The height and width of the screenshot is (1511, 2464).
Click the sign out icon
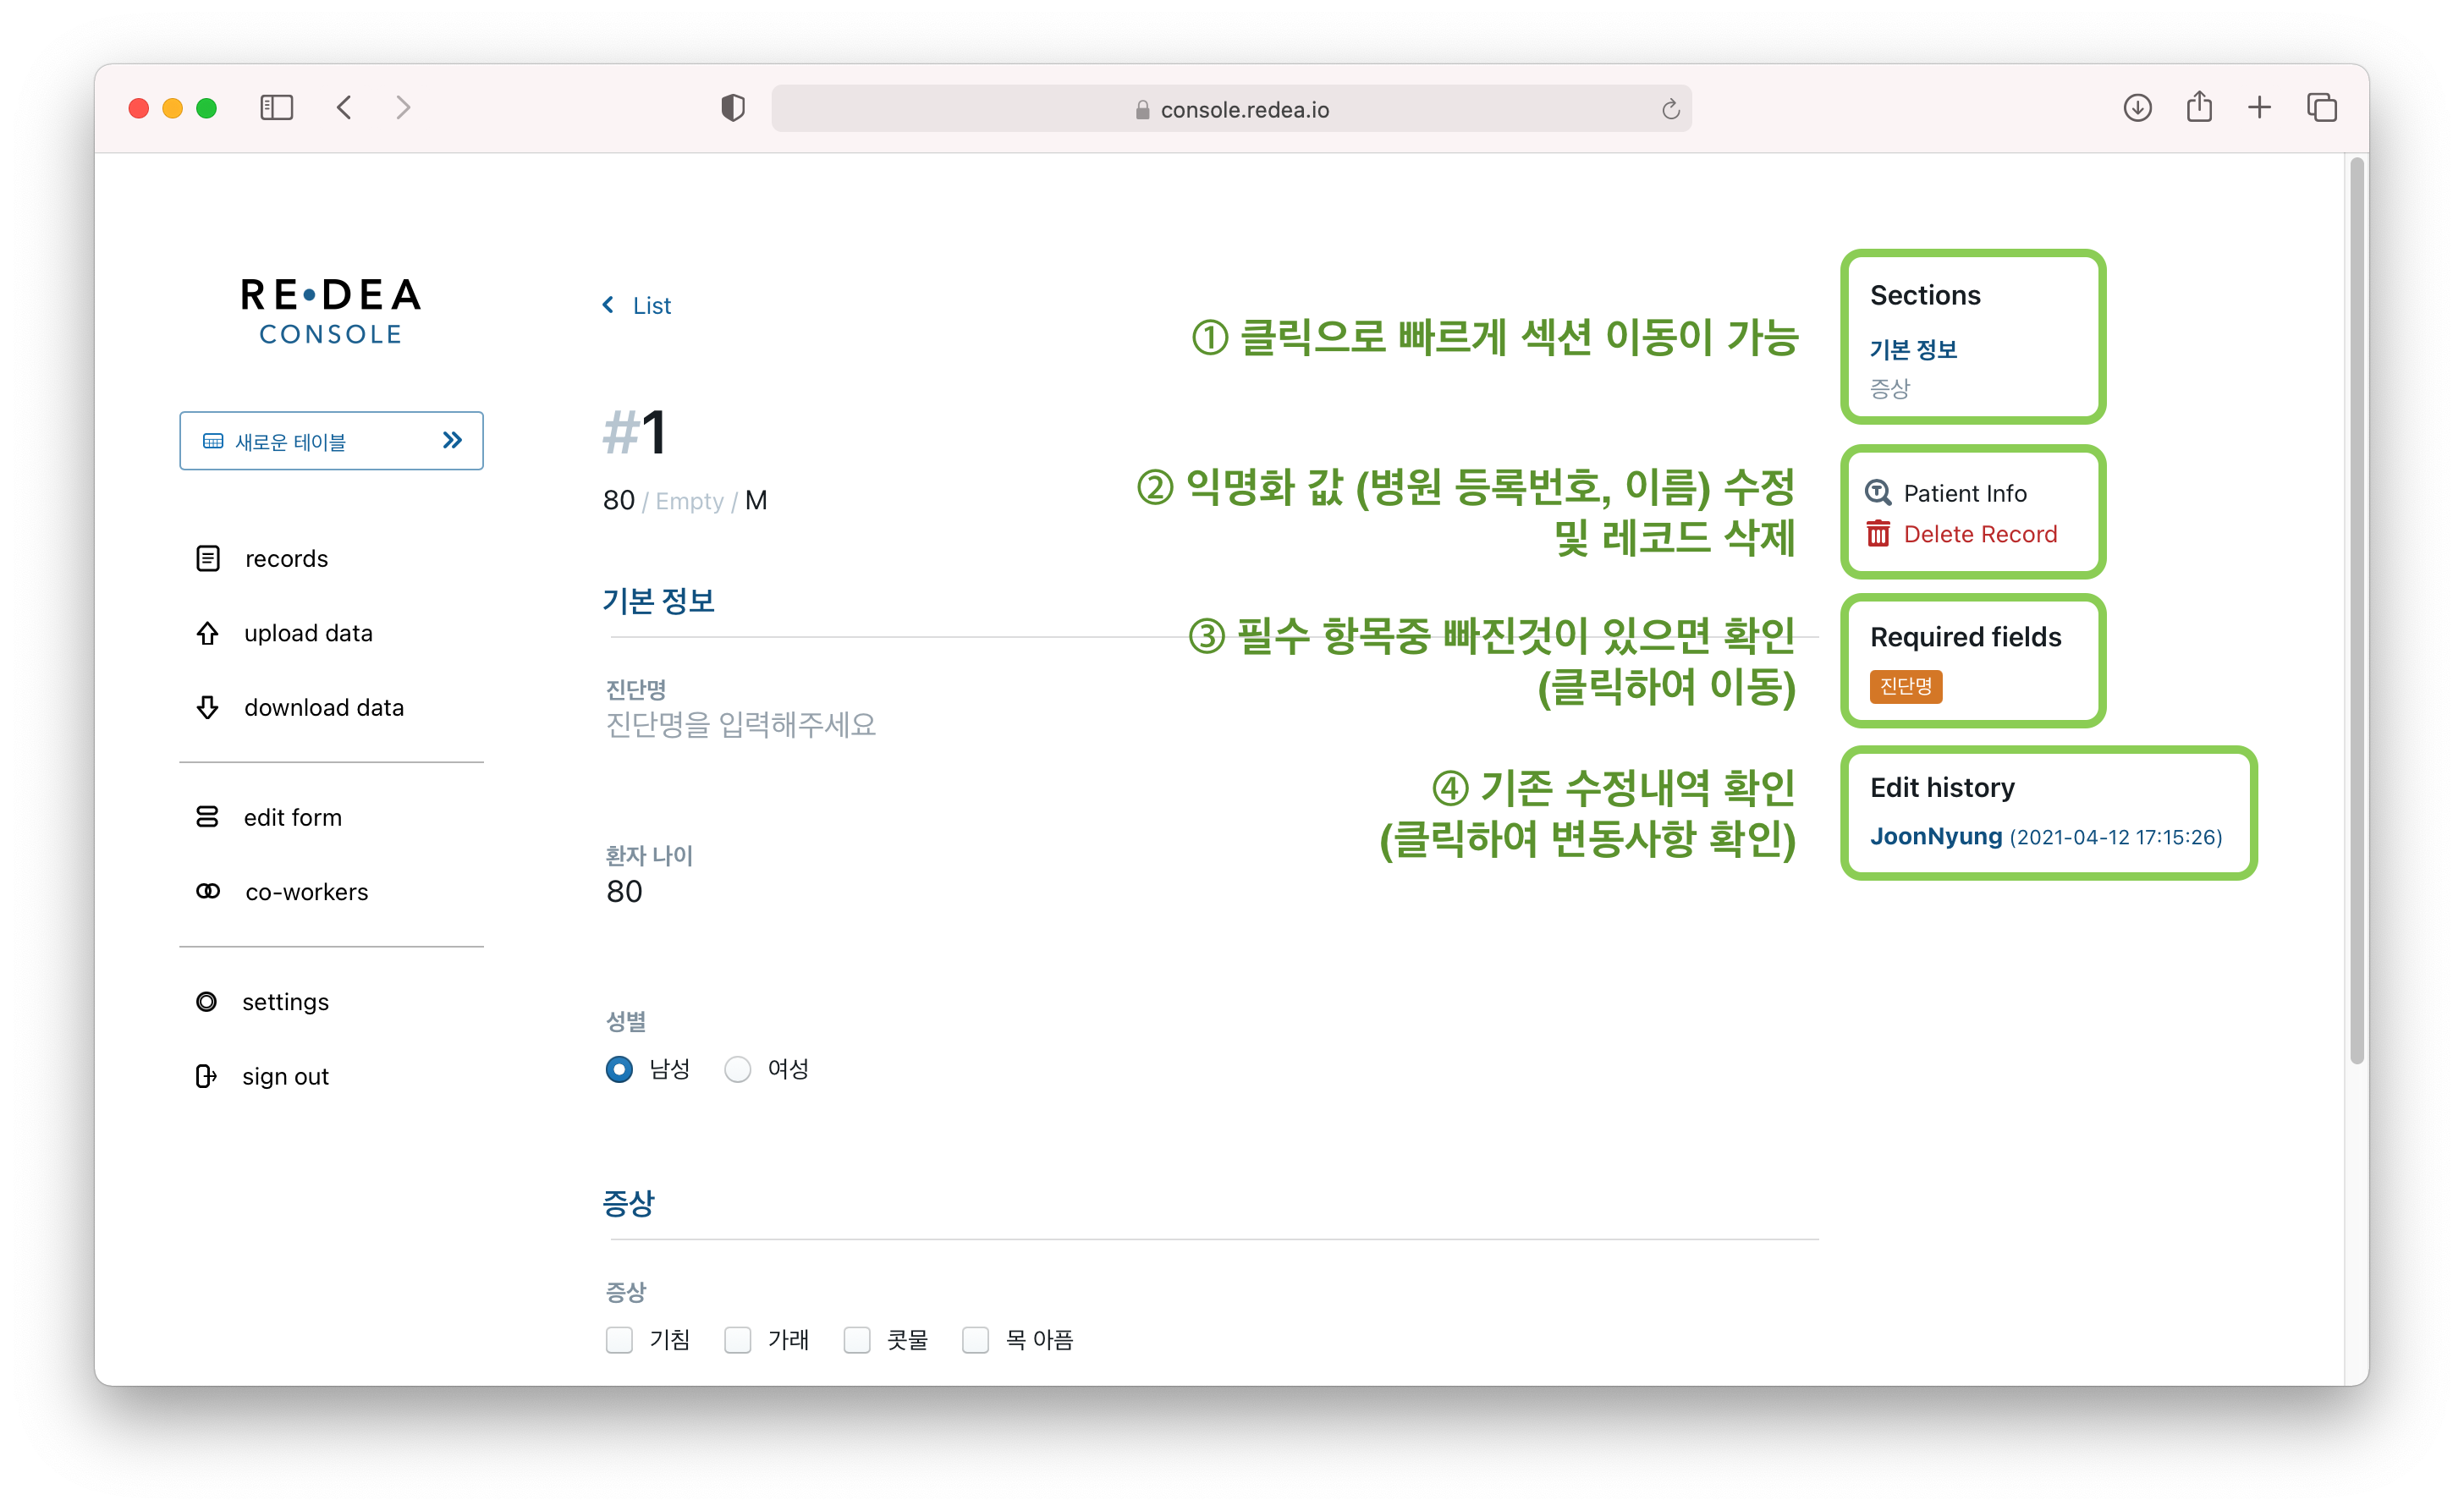(x=206, y=1076)
